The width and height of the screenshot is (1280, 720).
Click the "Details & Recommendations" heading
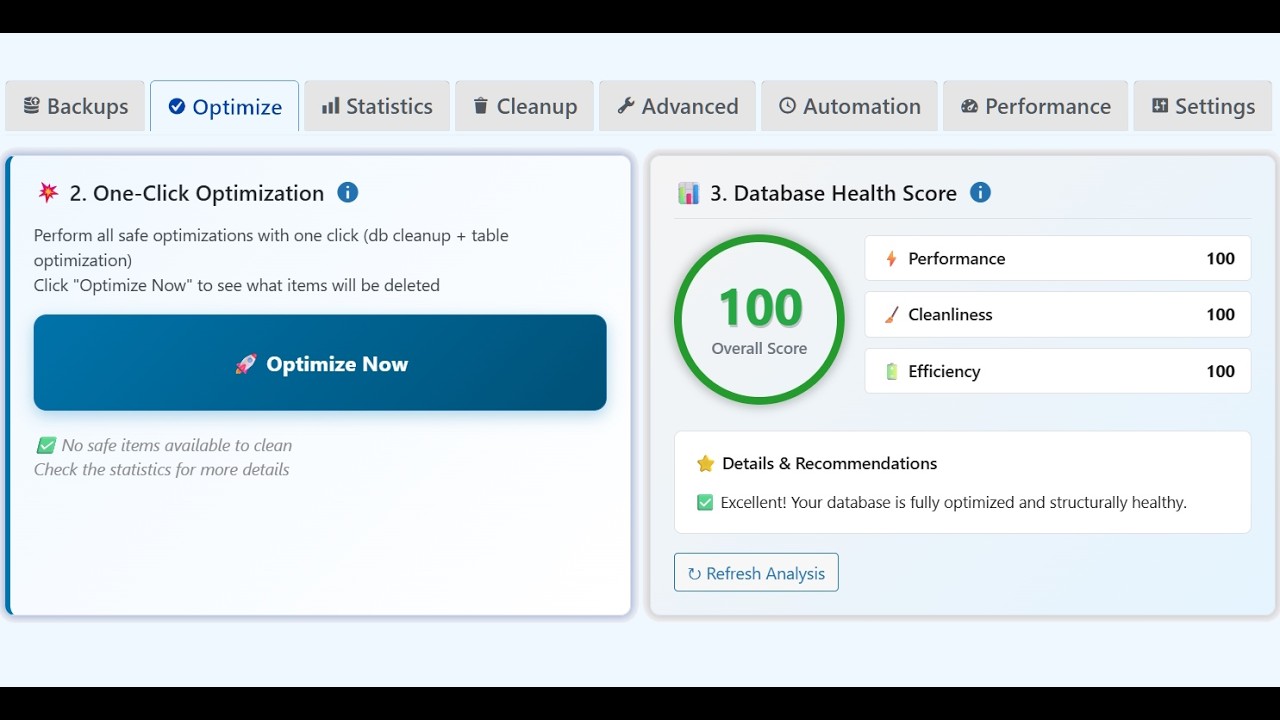(829, 463)
